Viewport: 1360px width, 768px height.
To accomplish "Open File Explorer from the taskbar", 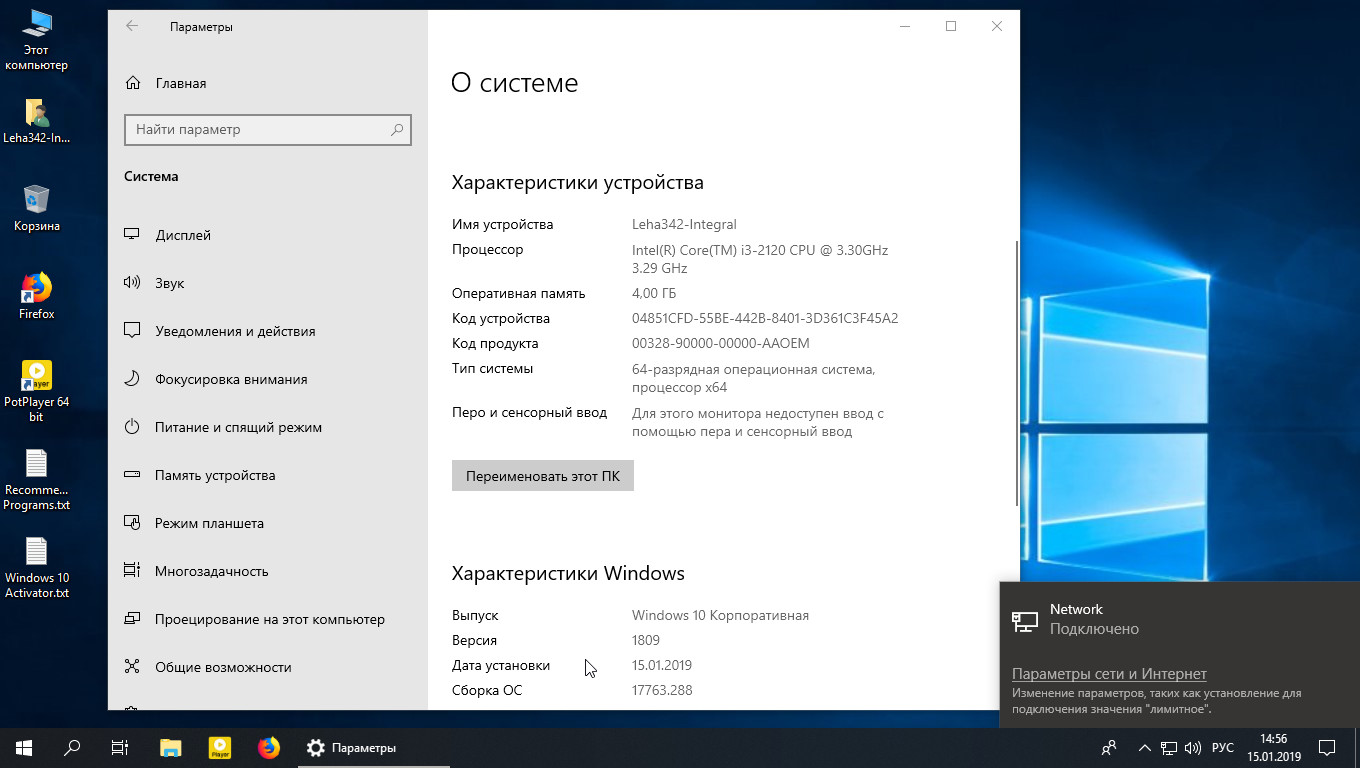I will (171, 747).
